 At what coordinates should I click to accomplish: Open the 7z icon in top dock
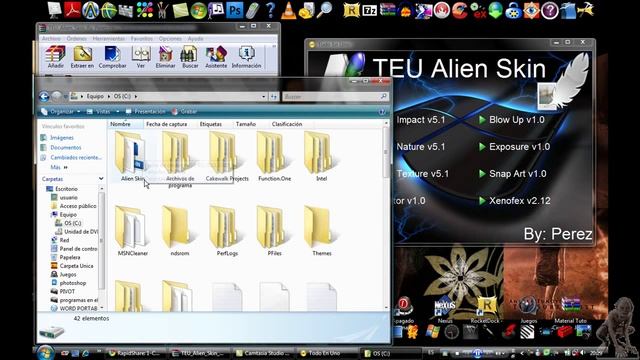tap(369, 10)
